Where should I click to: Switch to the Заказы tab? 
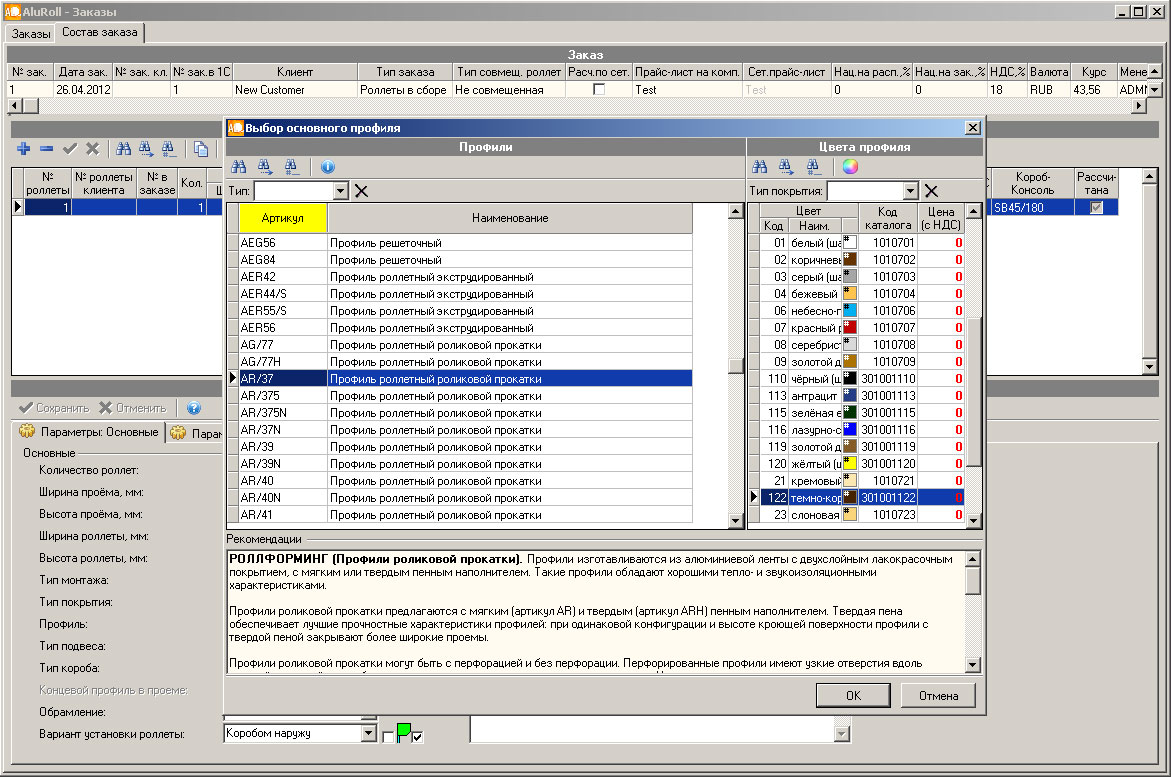coord(31,33)
